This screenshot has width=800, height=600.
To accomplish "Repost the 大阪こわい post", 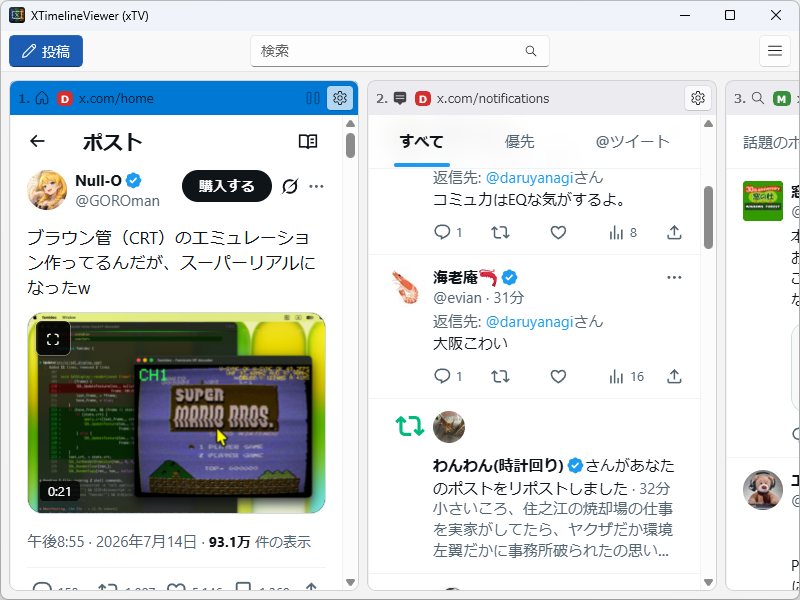I will (x=500, y=377).
